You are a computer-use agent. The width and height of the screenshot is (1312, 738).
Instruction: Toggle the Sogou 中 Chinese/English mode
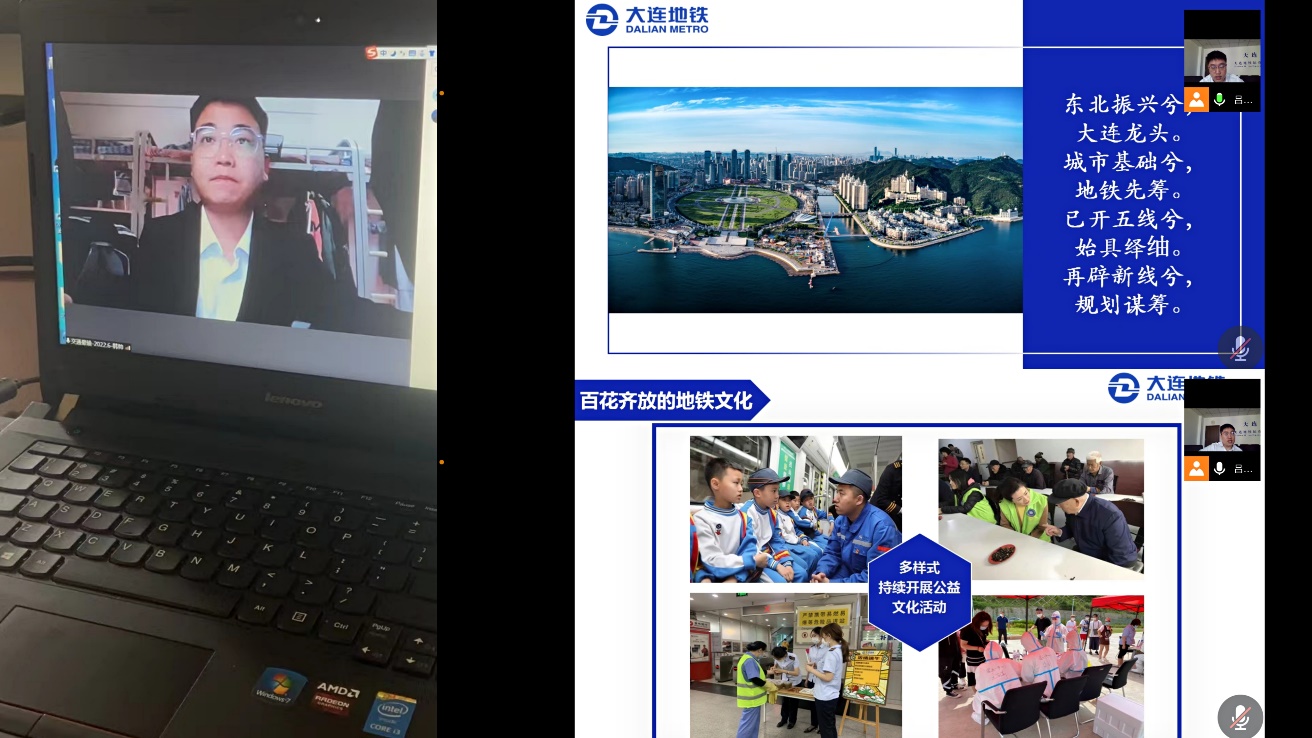pos(383,54)
